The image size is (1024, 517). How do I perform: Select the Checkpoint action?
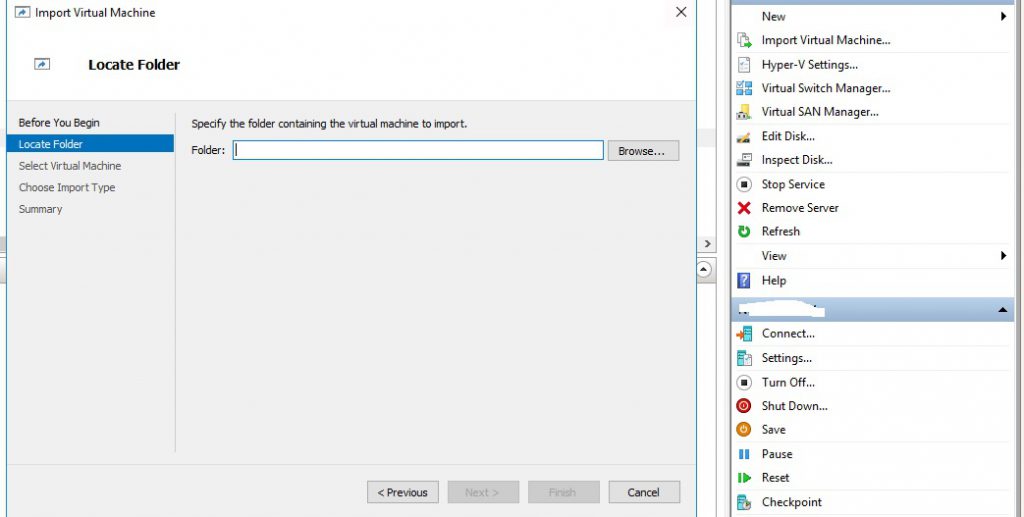pyautogui.click(x=791, y=502)
